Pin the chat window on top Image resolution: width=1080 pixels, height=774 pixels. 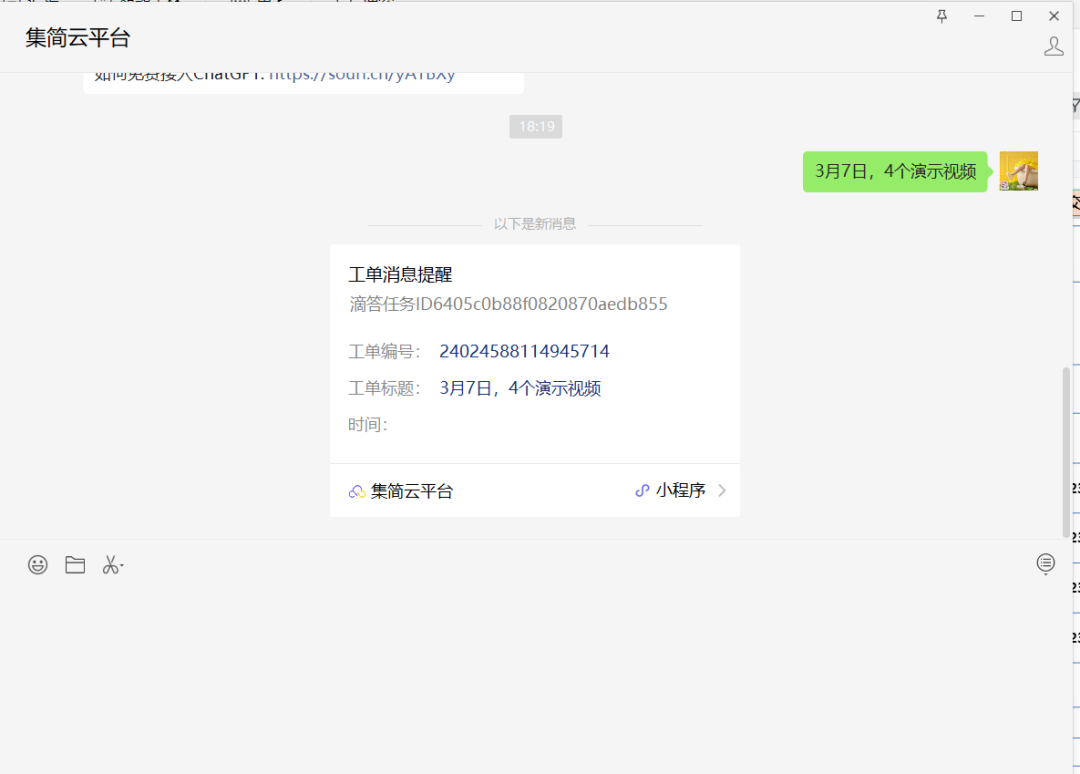(942, 16)
